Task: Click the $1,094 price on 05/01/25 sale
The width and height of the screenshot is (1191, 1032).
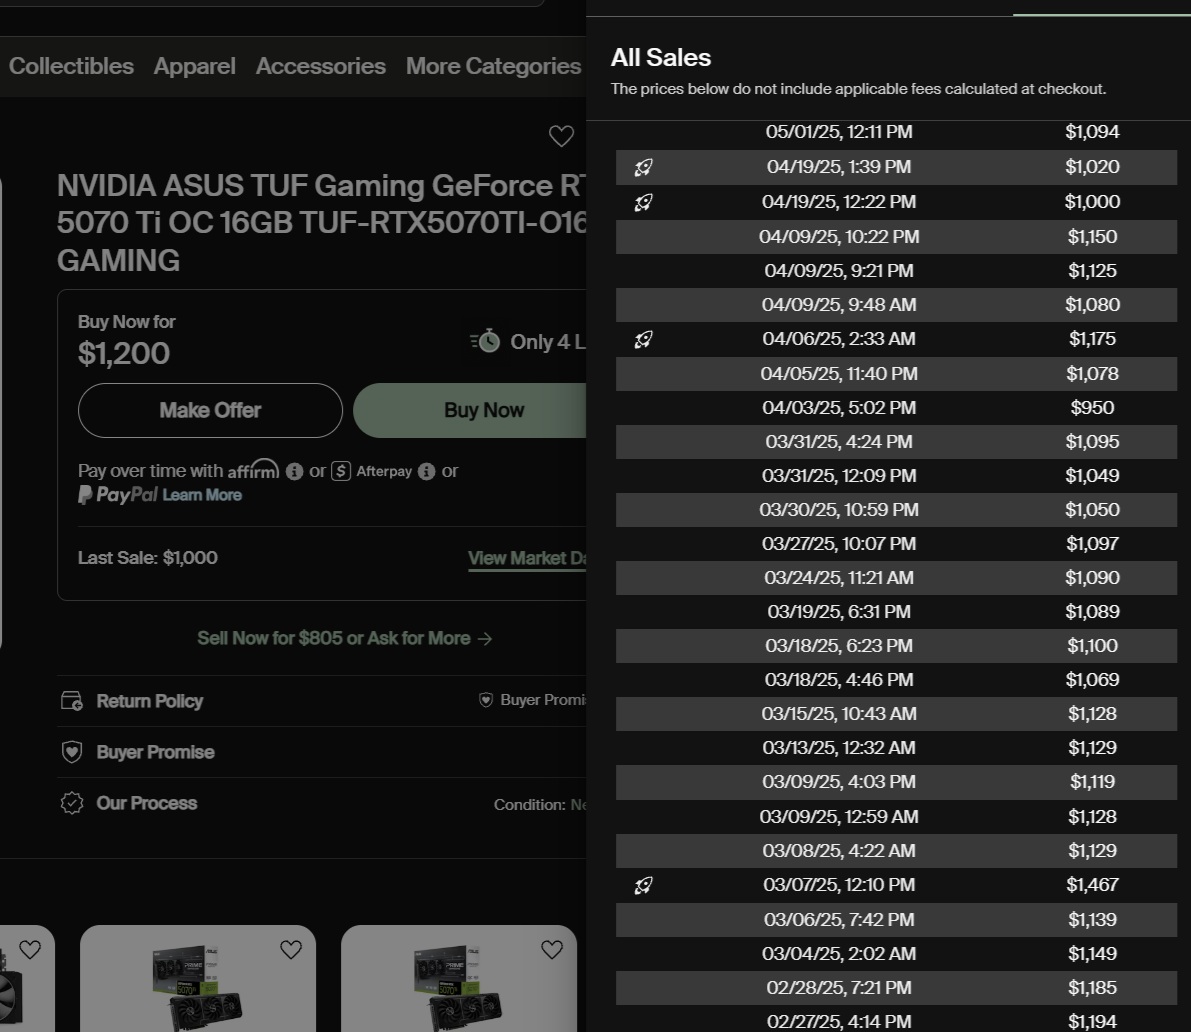Action: pyautogui.click(x=1092, y=132)
